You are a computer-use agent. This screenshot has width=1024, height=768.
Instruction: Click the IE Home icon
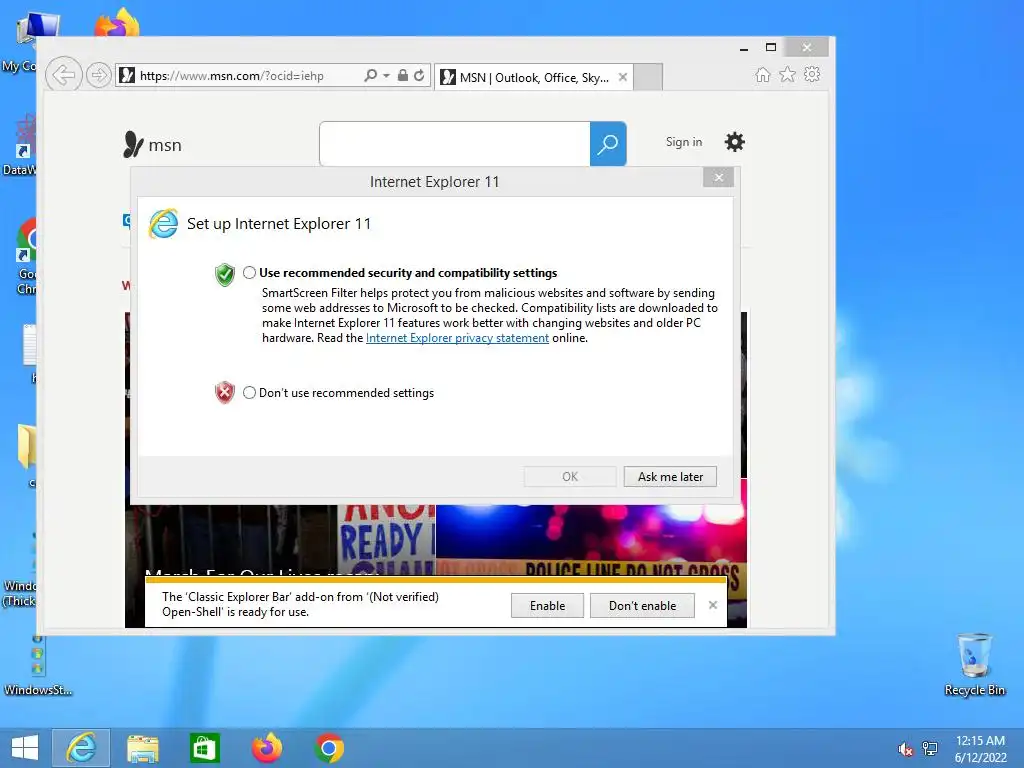tap(763, 74)
